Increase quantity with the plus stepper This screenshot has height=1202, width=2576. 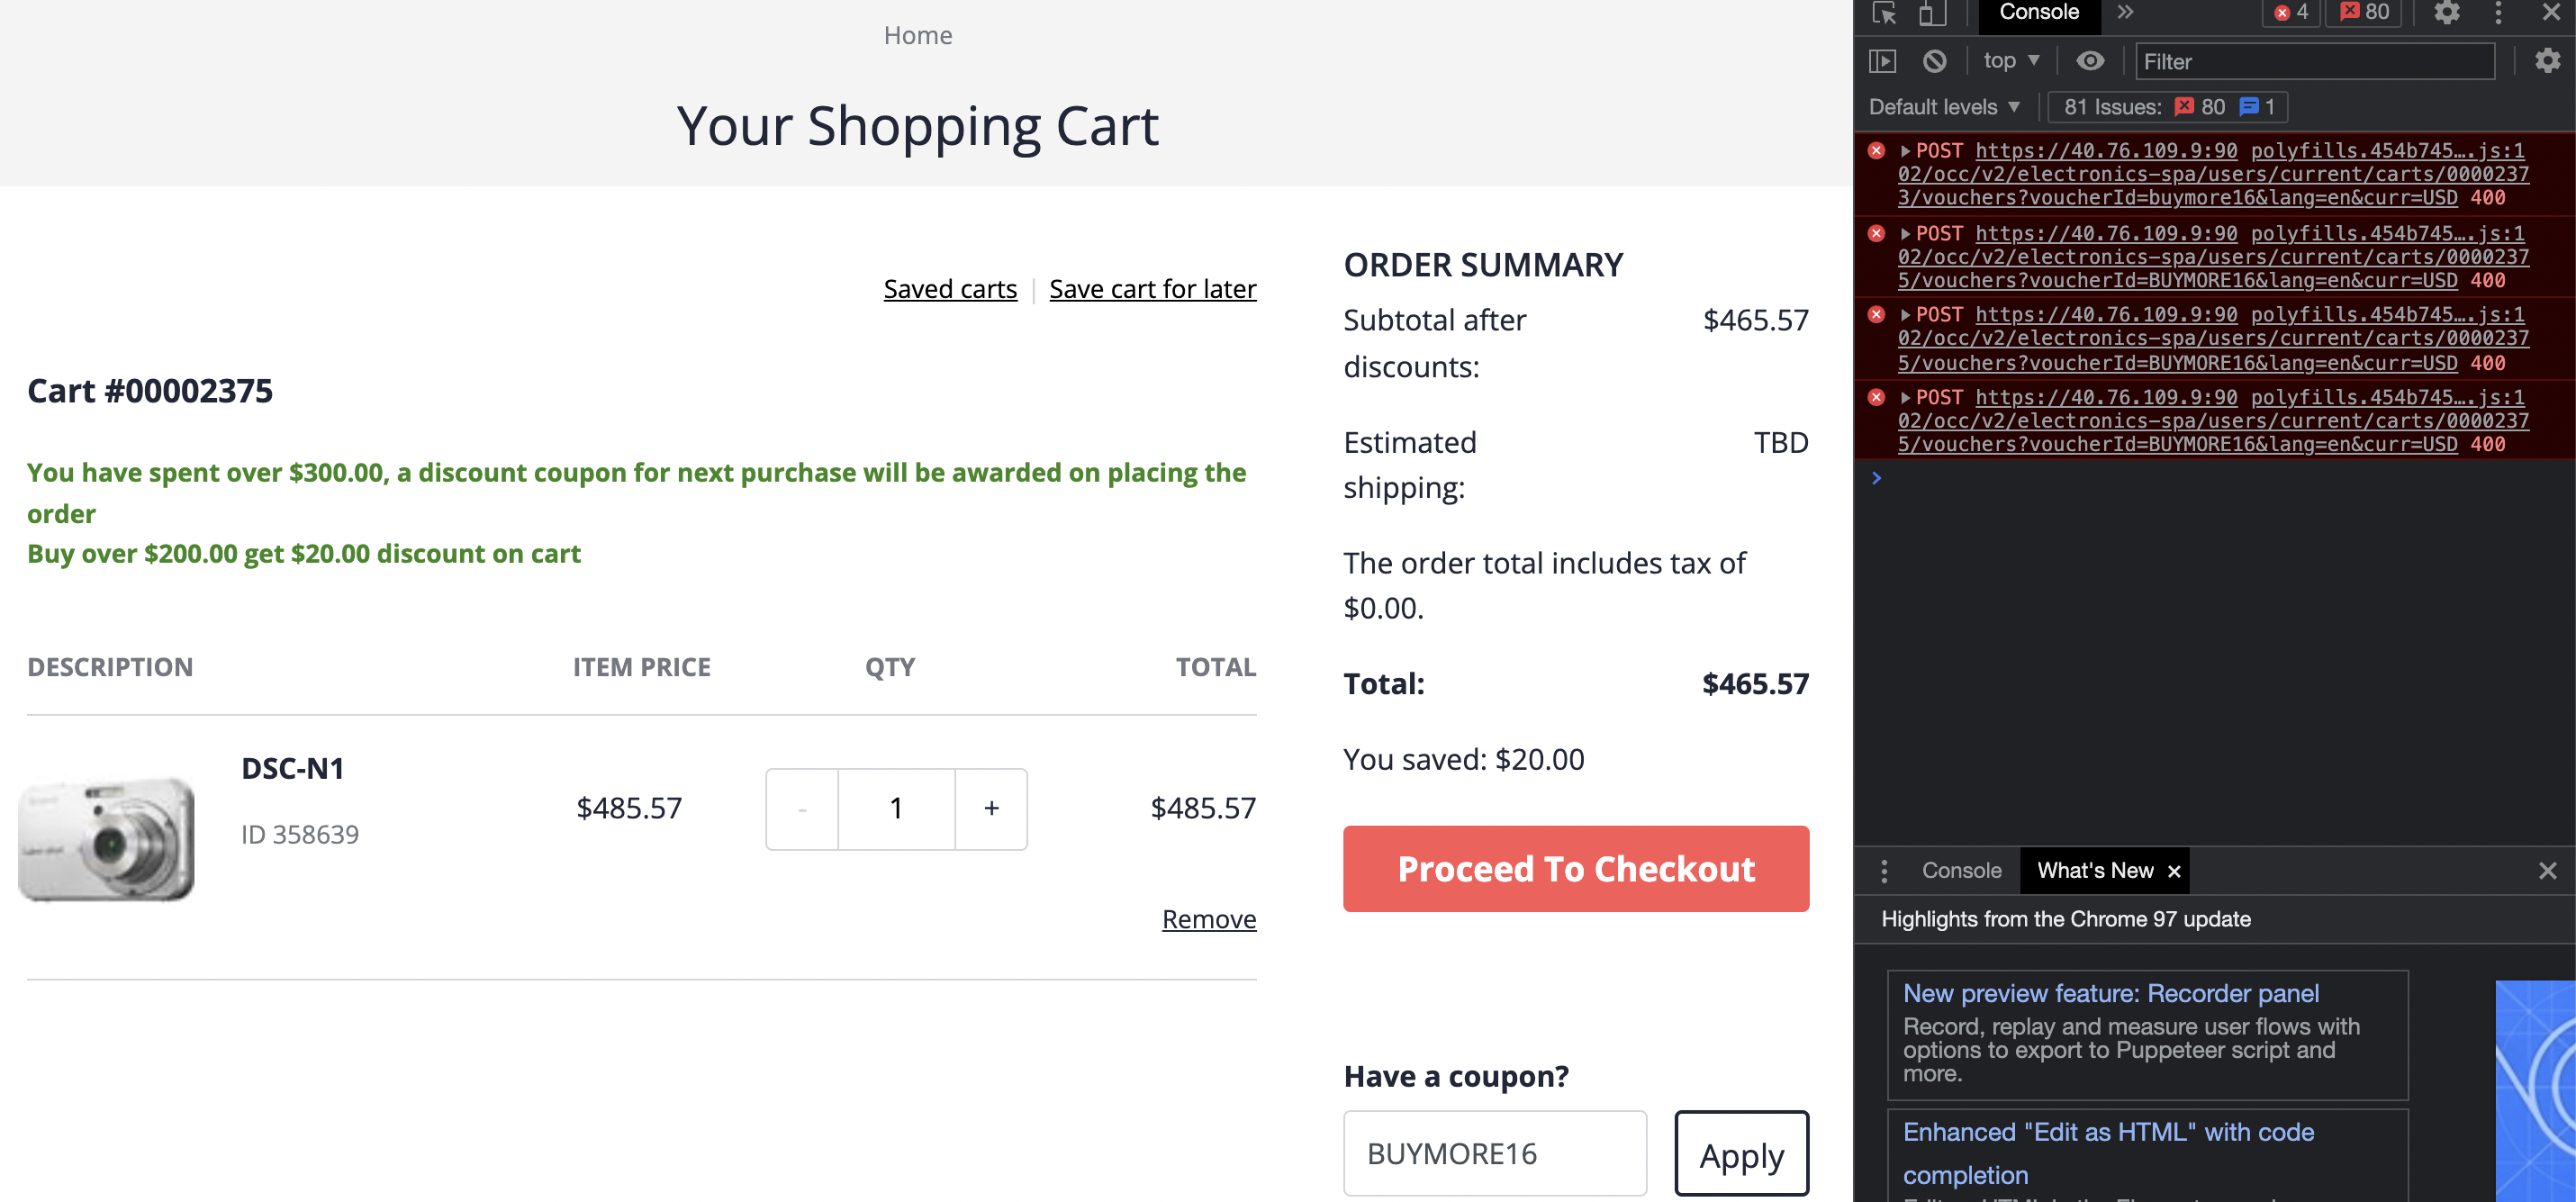(x=990, y=808)
